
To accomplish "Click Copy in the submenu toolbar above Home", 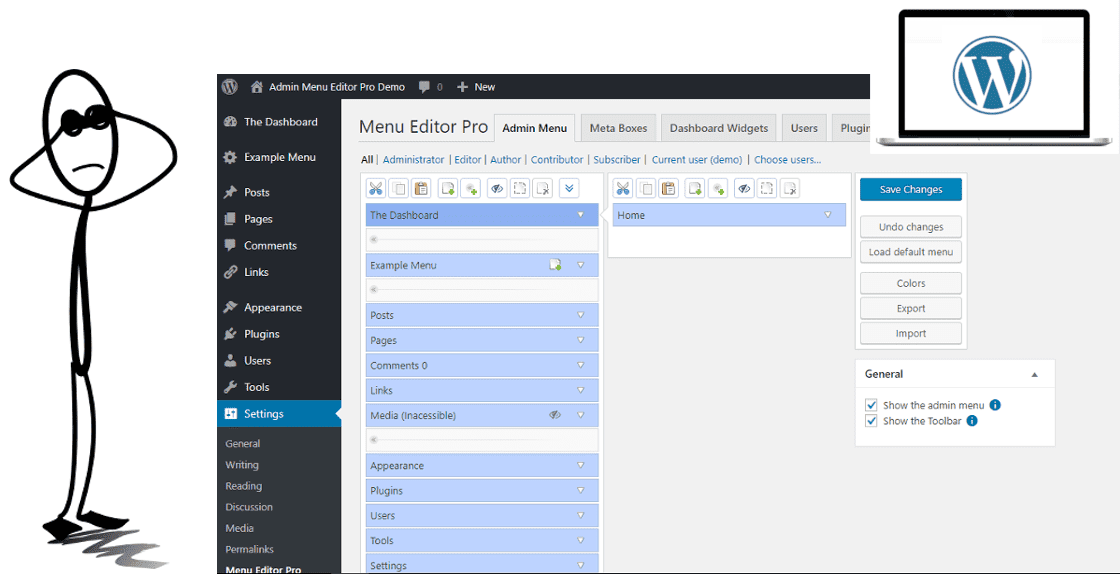I will 646,189.
